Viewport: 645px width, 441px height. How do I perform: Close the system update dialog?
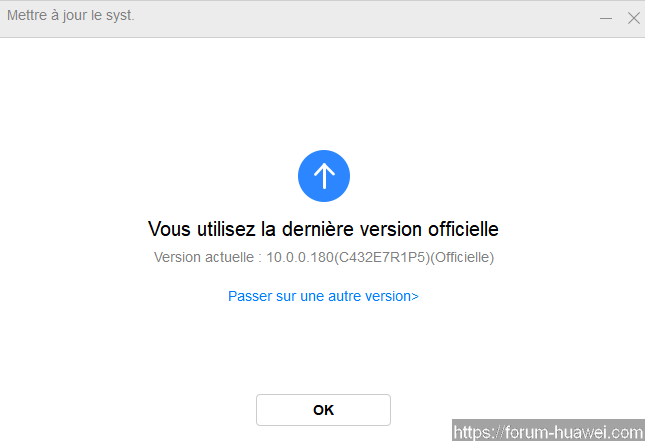[x=633, y=18]
